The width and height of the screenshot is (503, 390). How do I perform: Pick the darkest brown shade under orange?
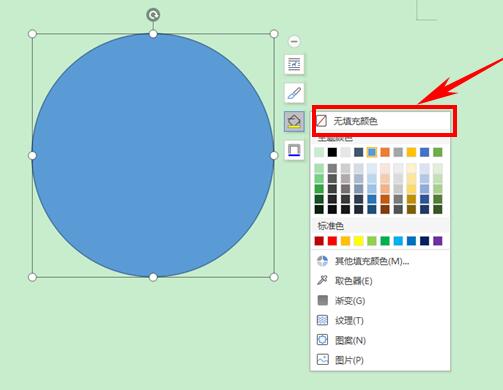385,209
